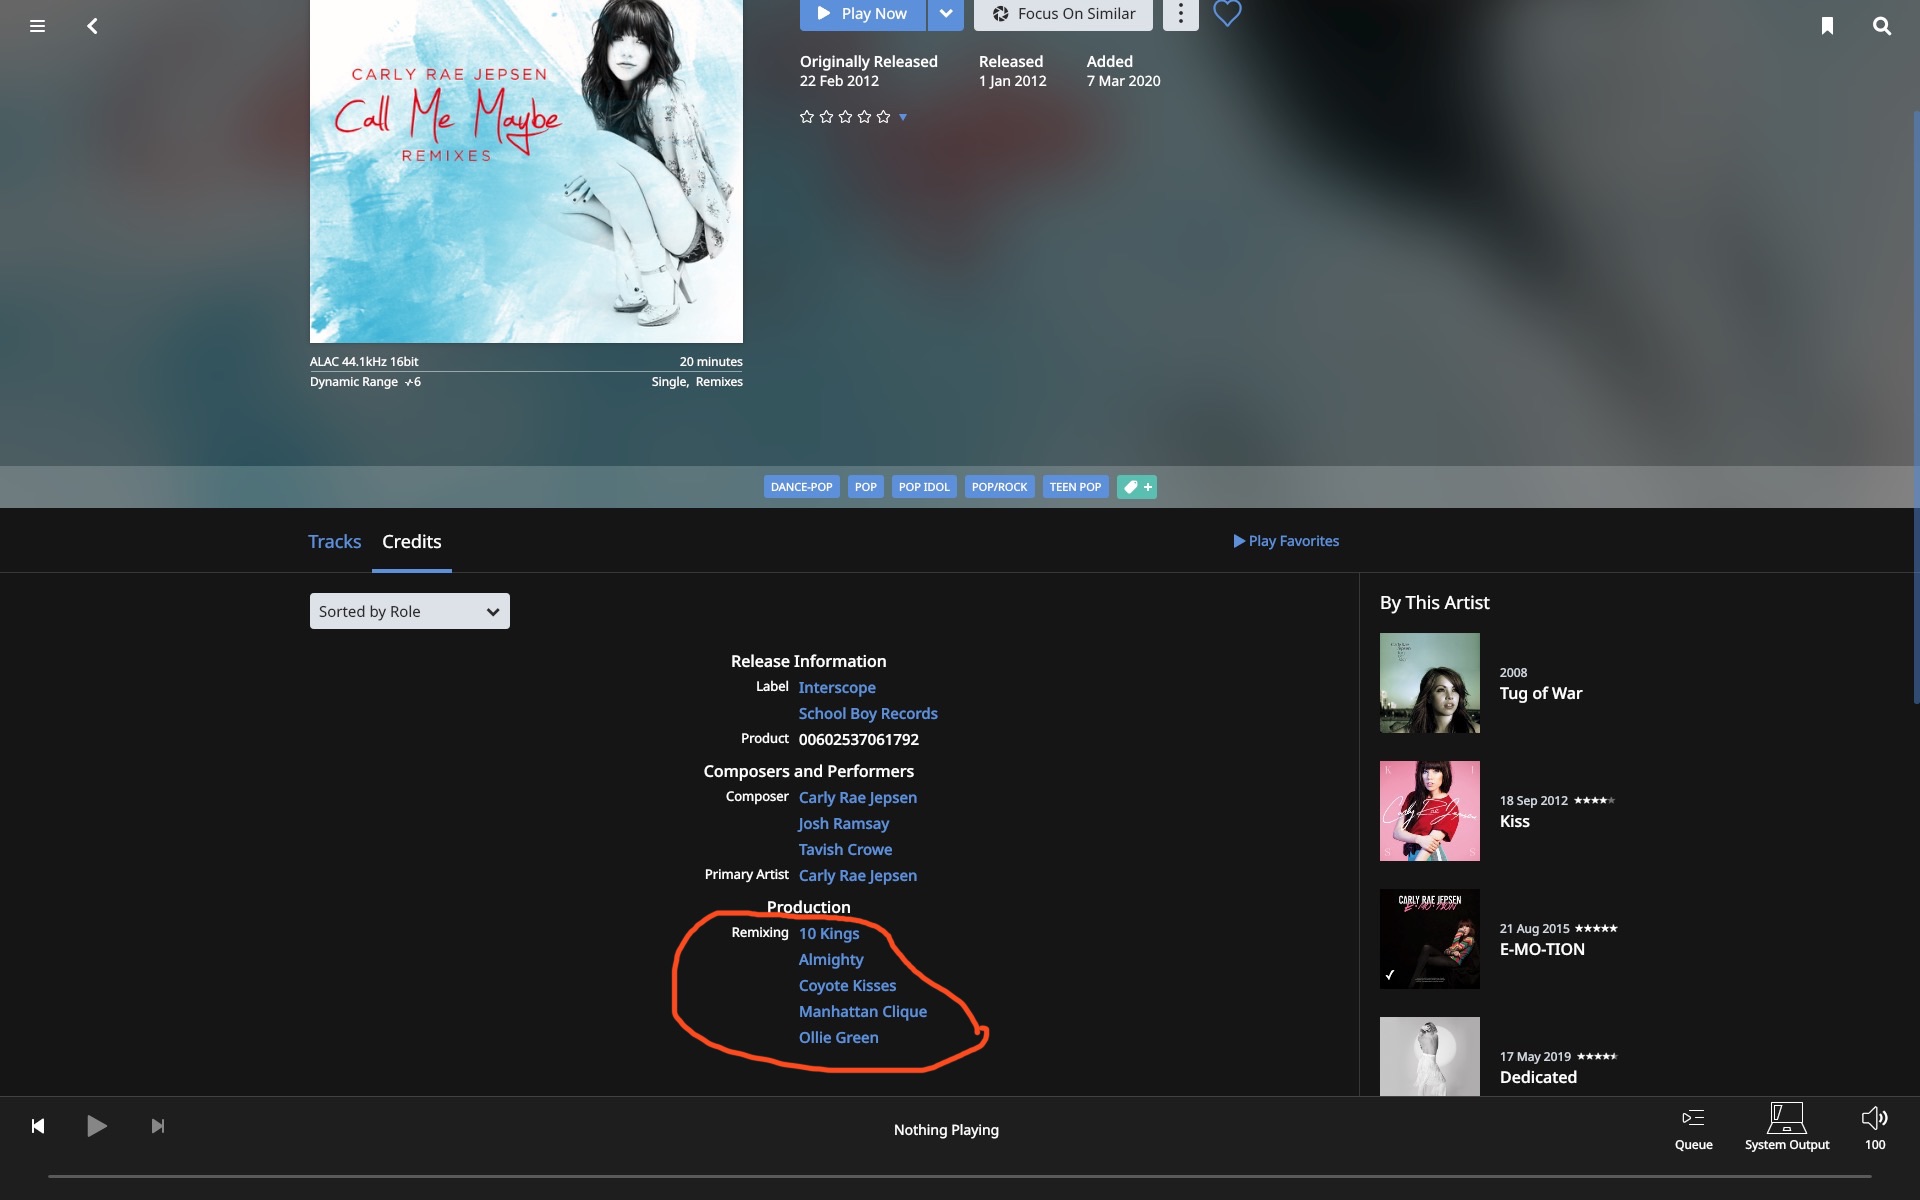
Task: Click the E-MO-TION album title
Action: pos(1542,949)
